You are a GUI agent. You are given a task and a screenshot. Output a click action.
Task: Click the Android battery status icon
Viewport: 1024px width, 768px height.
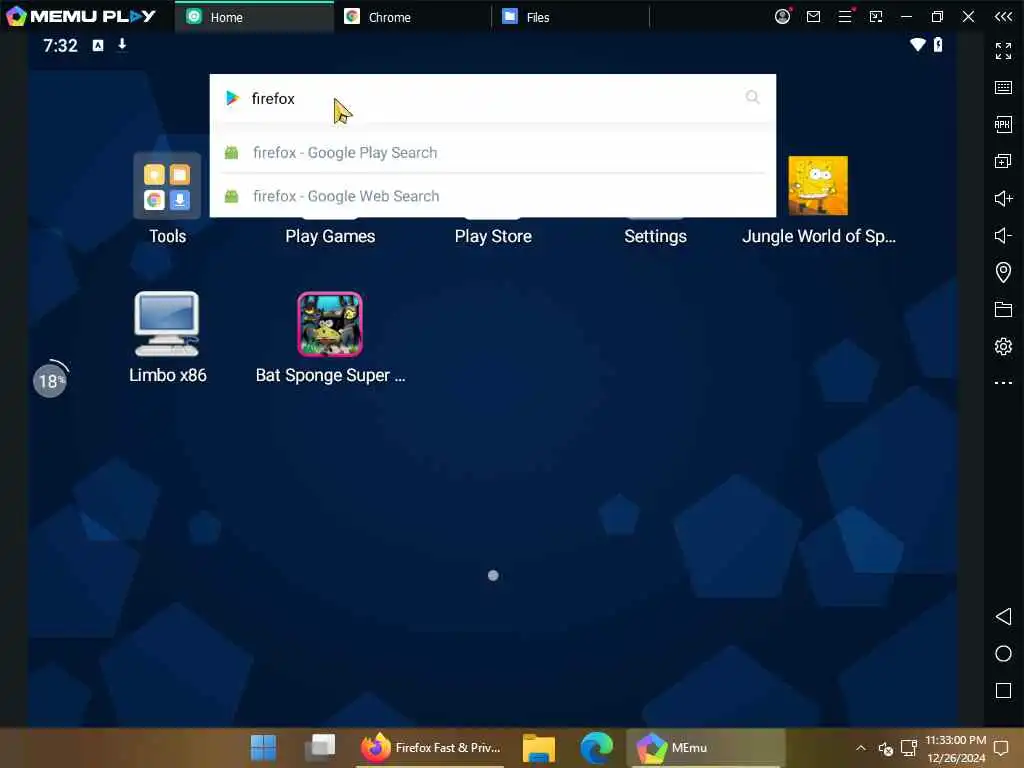click(x=938, y=44)
